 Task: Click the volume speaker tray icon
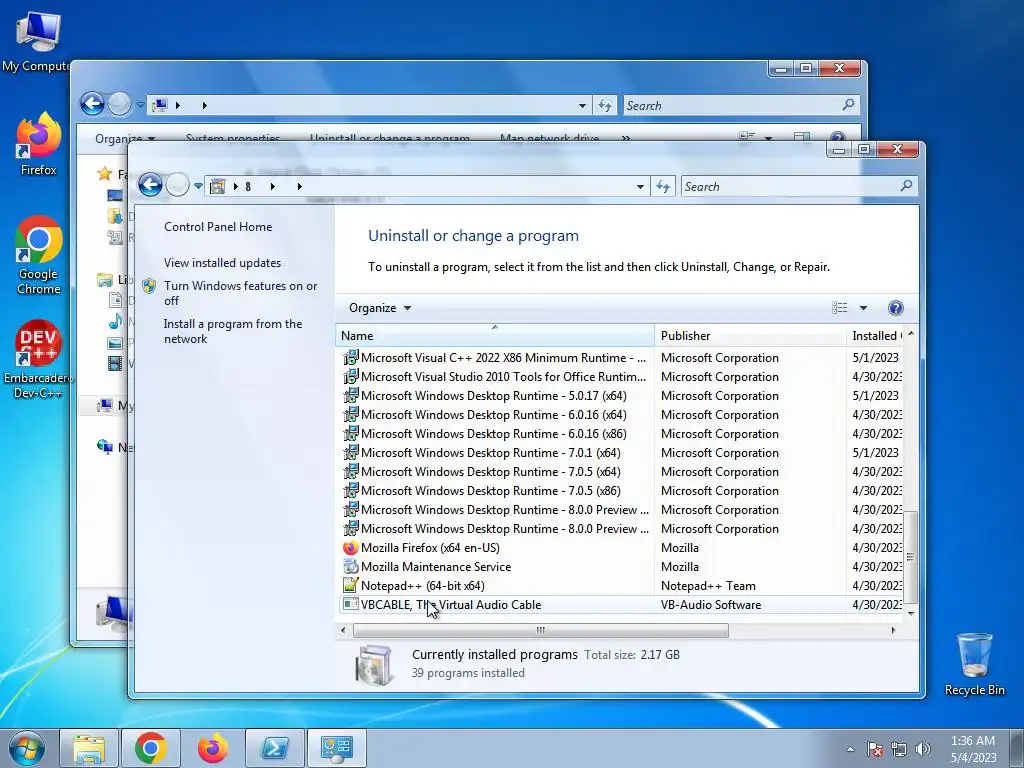923,748
